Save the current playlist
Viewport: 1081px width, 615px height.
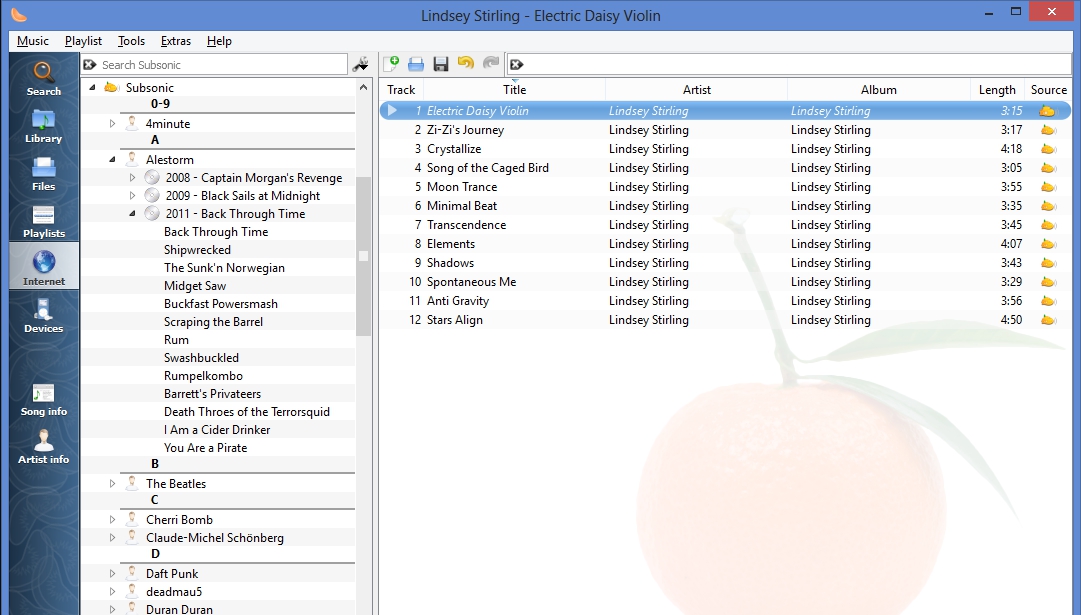(x=440, y=63)
